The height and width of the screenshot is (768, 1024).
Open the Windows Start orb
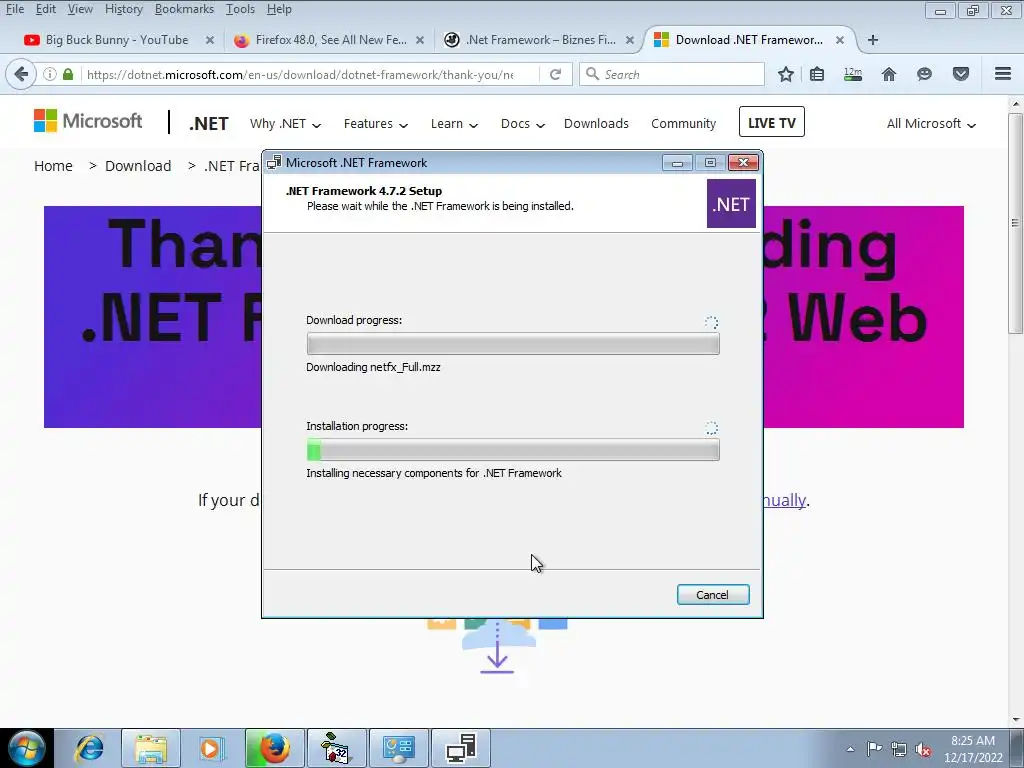point(27,748)
